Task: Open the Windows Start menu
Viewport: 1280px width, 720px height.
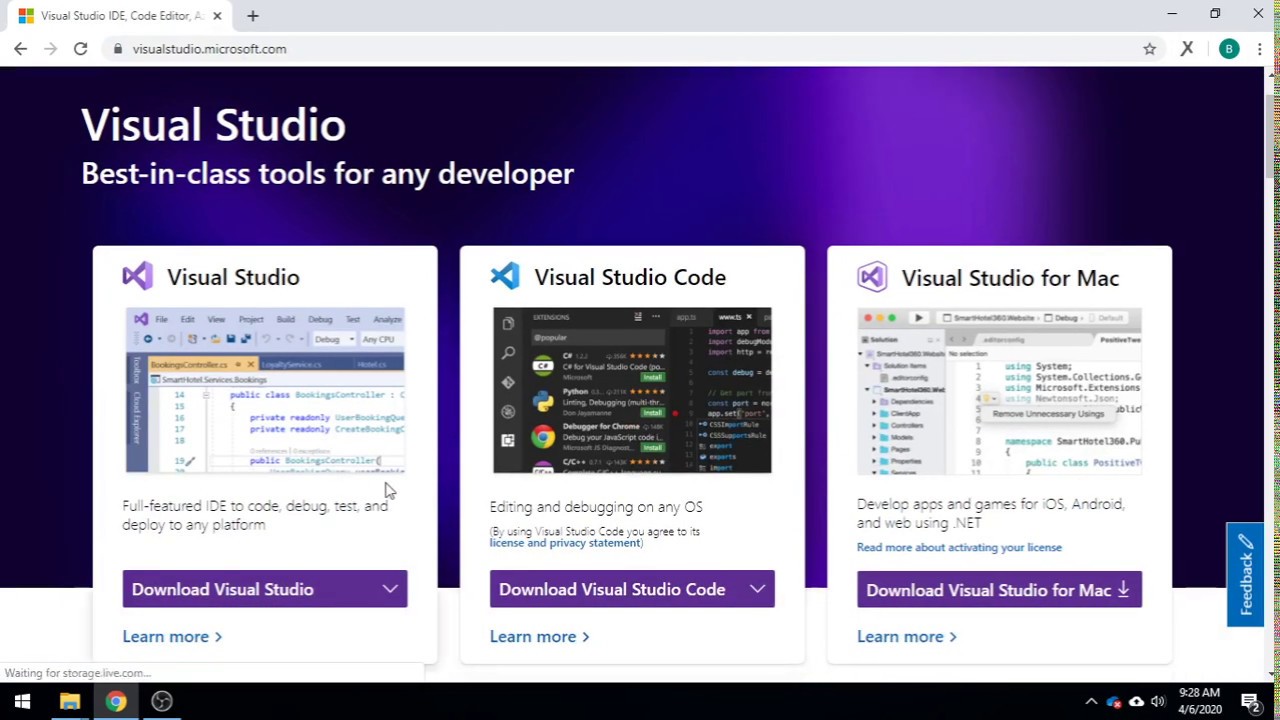Action: tap(22, 701)
